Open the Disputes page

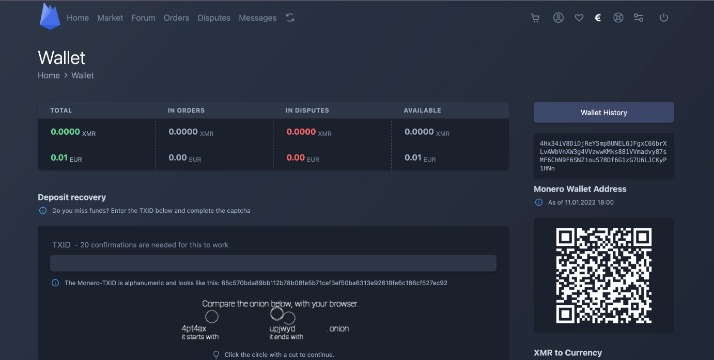[x=214, y=18]
